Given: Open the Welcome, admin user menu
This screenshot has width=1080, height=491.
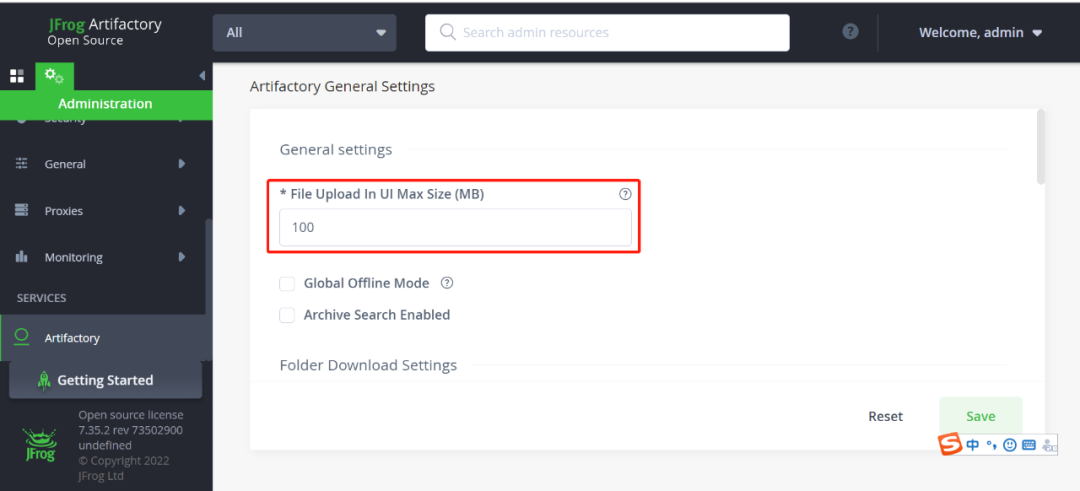Looking at the screenshot, I should point(980,32).
